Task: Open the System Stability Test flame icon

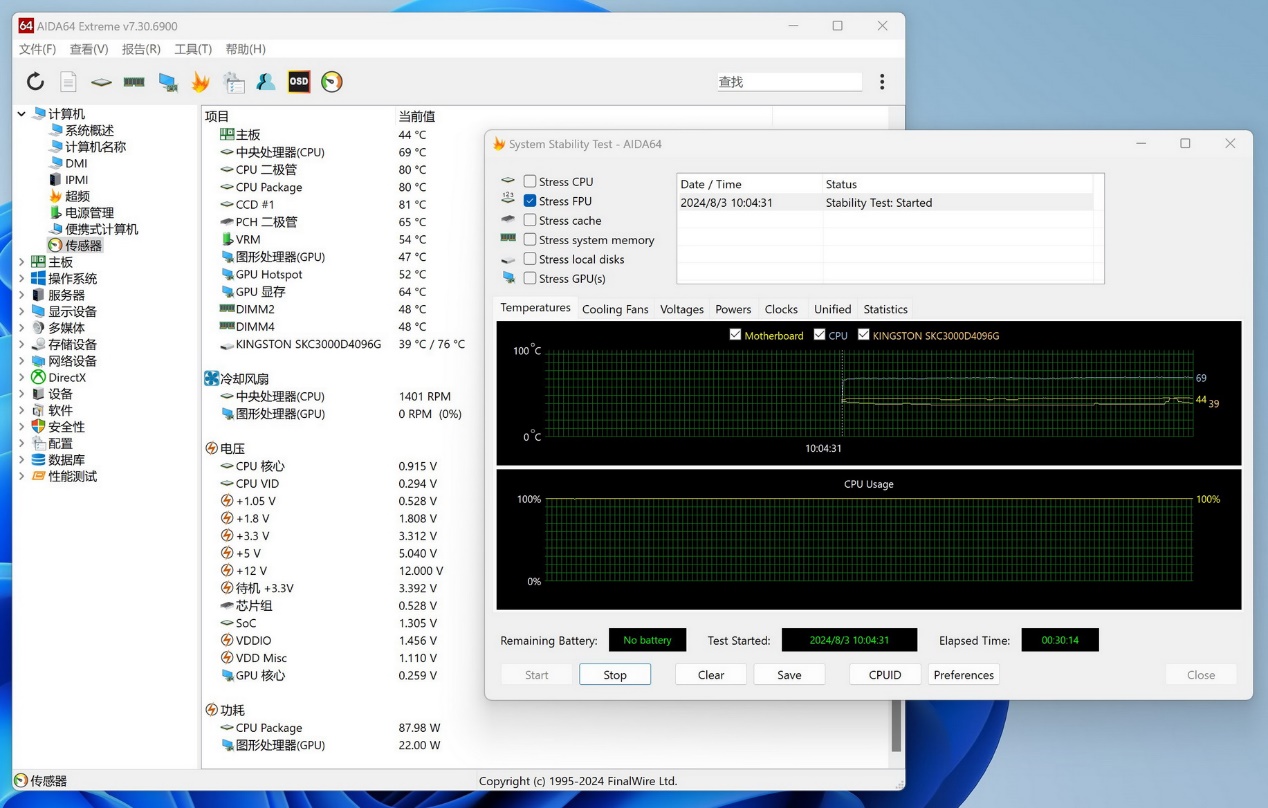Action: coord(200,81)
